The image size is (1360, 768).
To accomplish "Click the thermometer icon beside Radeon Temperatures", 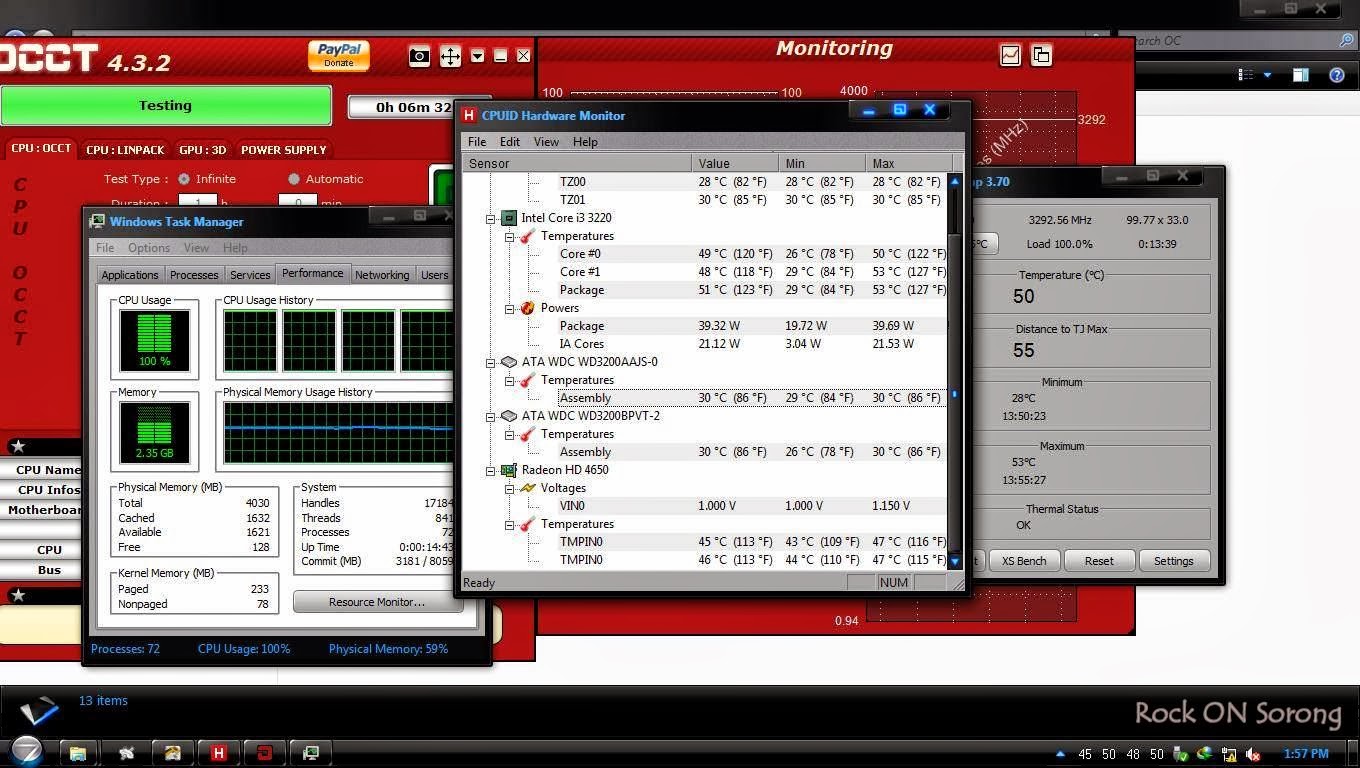I will (x=527, y=524).
